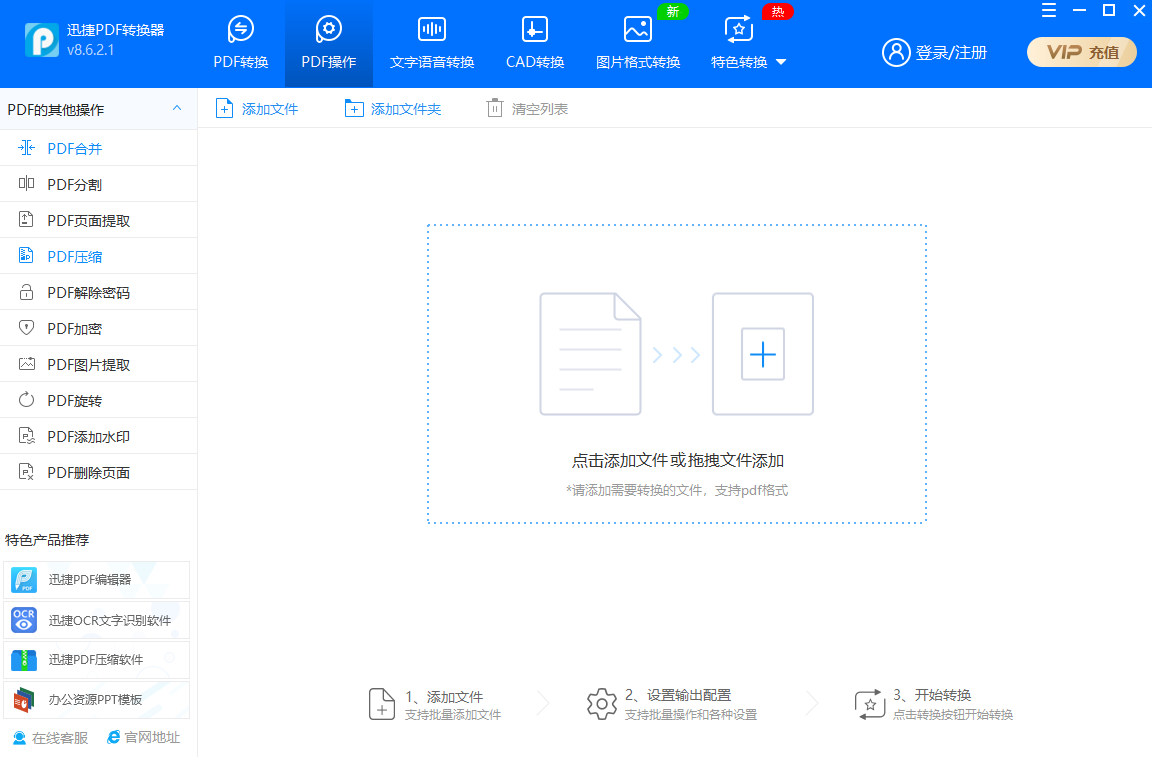This screenshot has height=757, width=1152.
Task: Open the PDF转换 conversion icon
Action: coord(241,29)
